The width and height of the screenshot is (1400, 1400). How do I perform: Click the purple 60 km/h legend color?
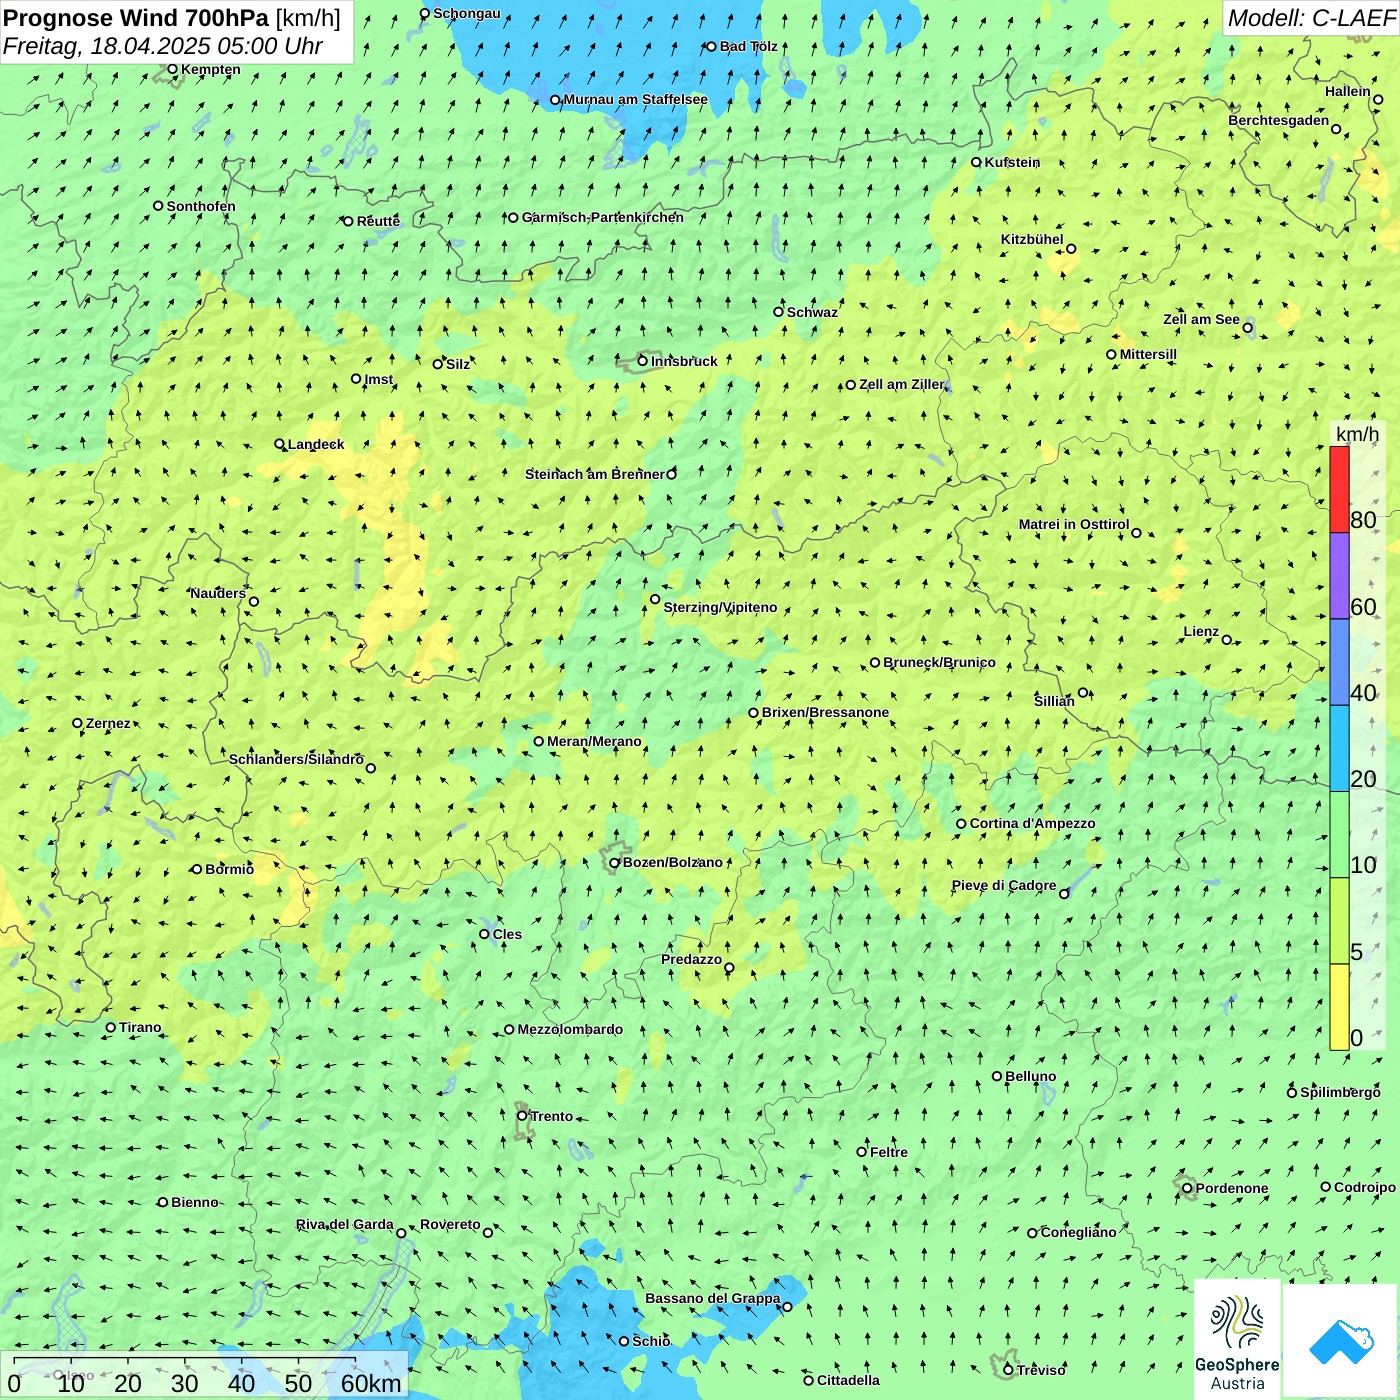point(1339,576)
